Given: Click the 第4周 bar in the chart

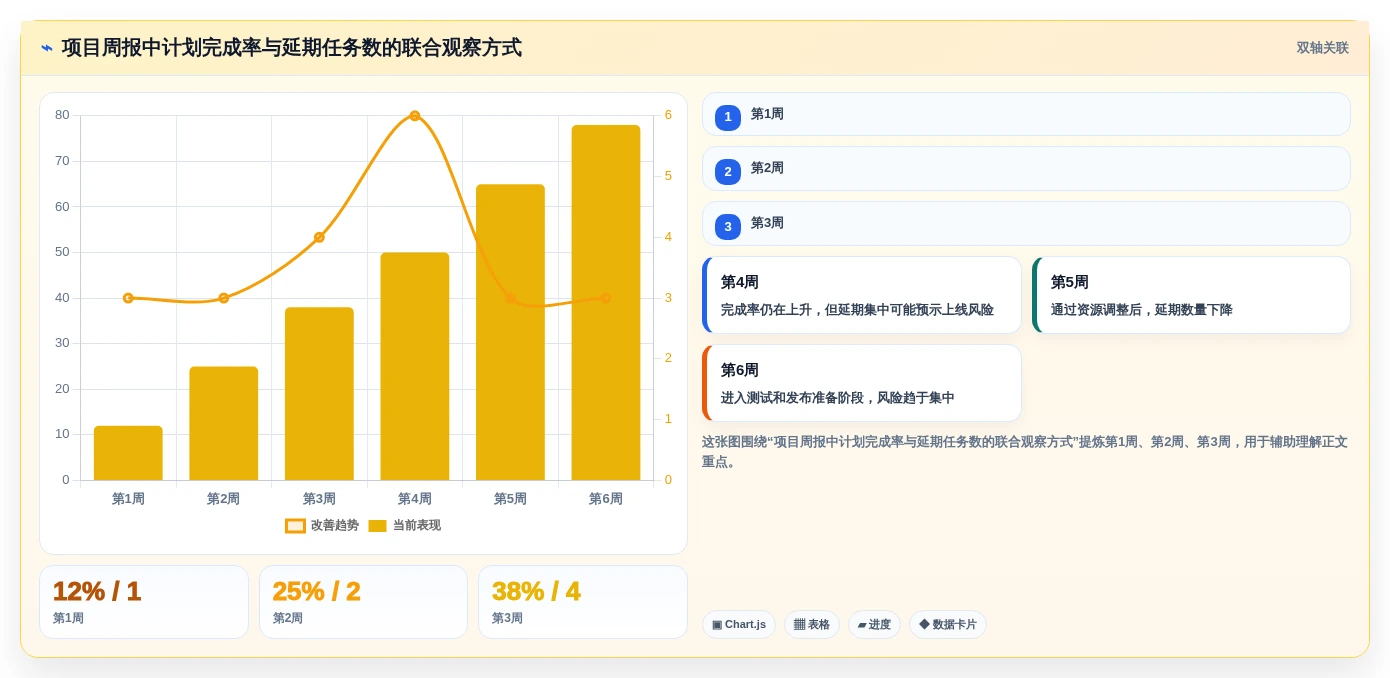Looking at the screenshot, I should [x=415, y=366].
